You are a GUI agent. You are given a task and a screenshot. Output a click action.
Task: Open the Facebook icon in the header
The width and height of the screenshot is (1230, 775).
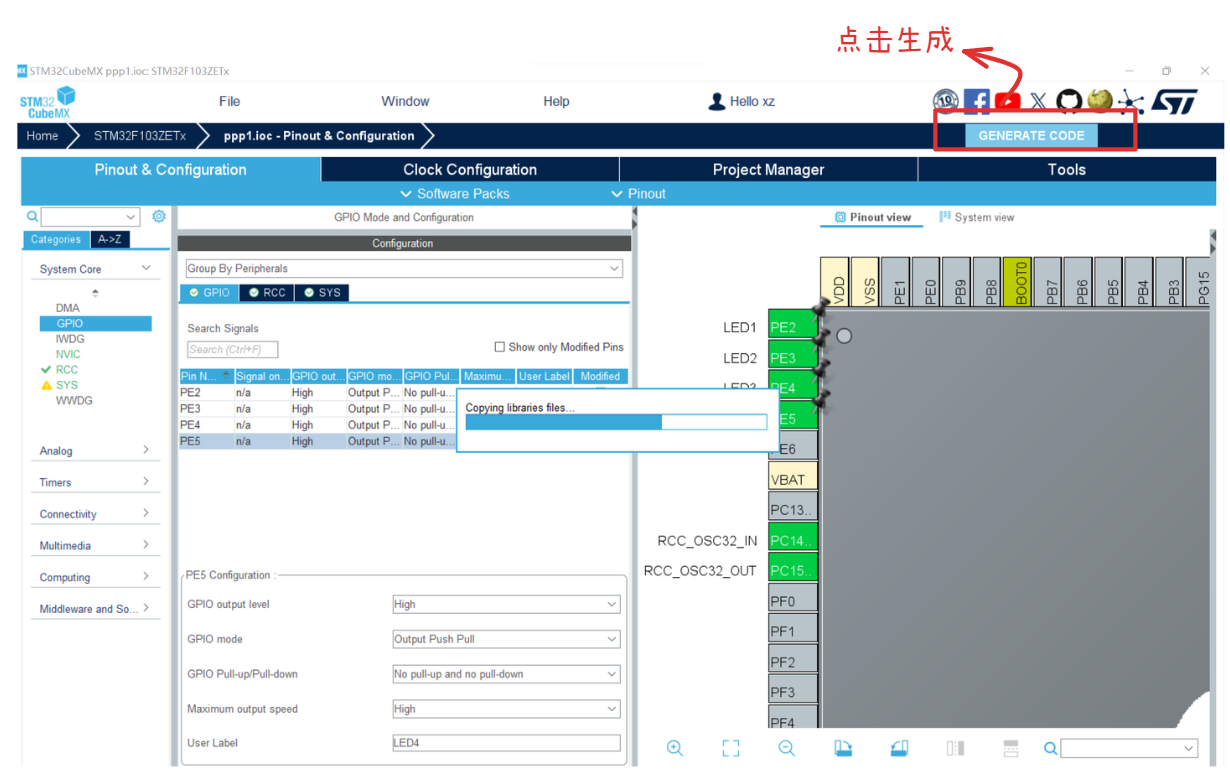[x=977, y=101]
